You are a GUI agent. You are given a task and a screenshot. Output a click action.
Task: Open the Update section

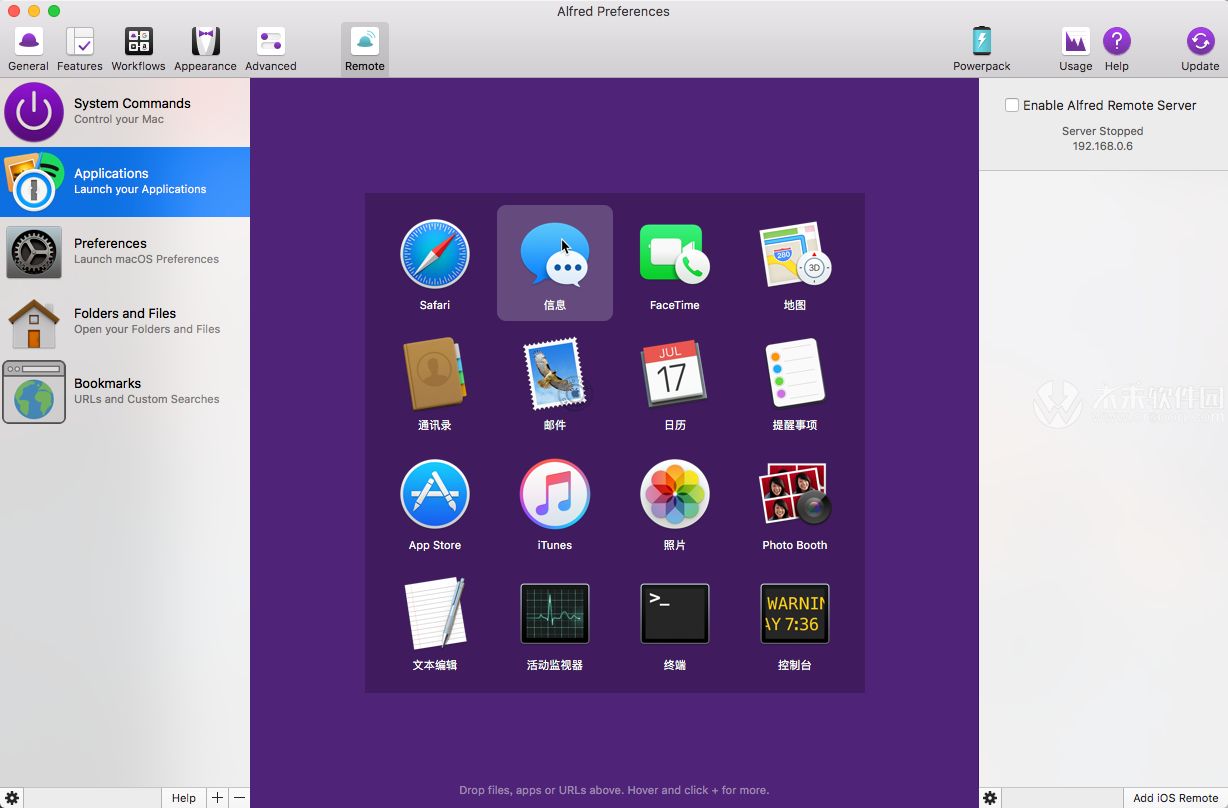(1200, 49)
